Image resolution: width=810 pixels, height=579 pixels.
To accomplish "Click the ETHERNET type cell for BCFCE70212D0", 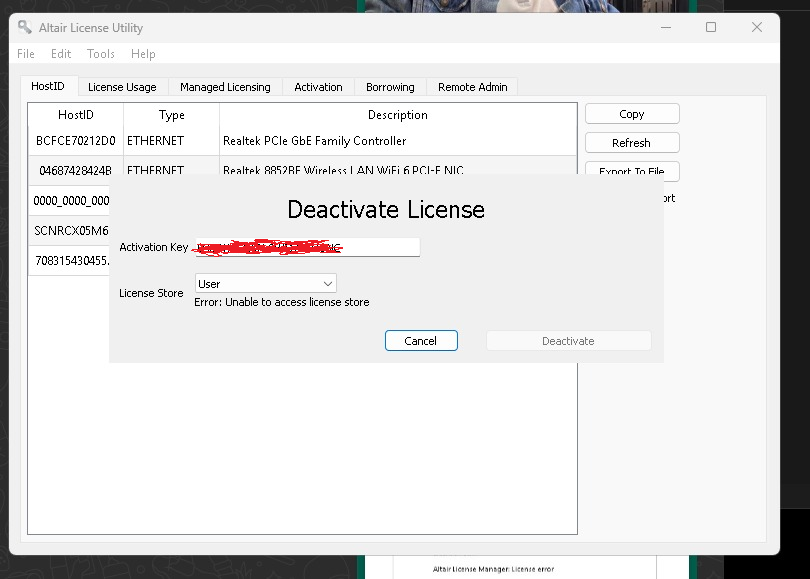I will tap(171, 140).
